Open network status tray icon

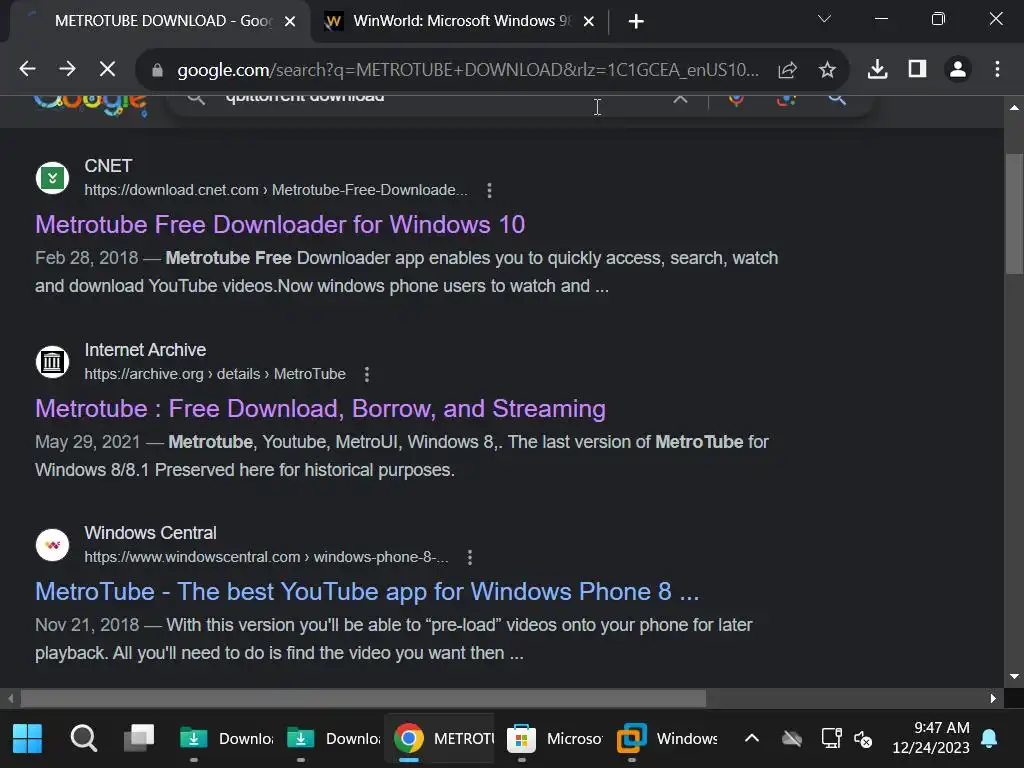pyautogui.click(x=831, y=739)
